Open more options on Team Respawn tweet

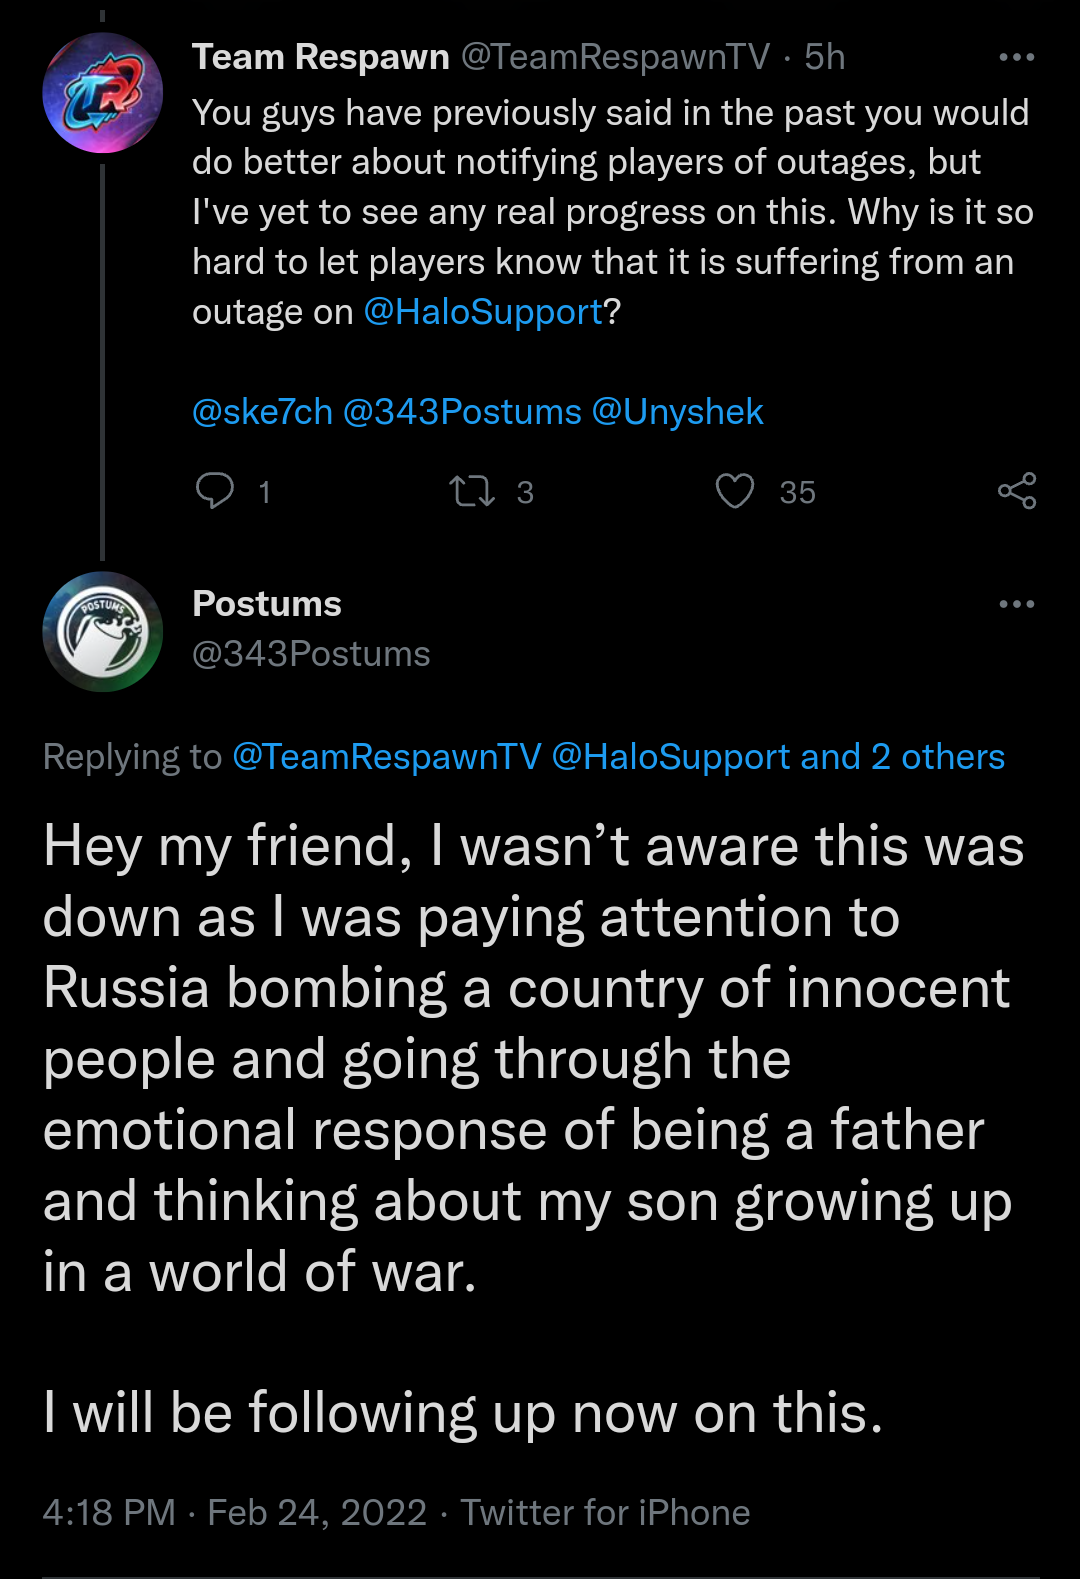click(1017, 57)
